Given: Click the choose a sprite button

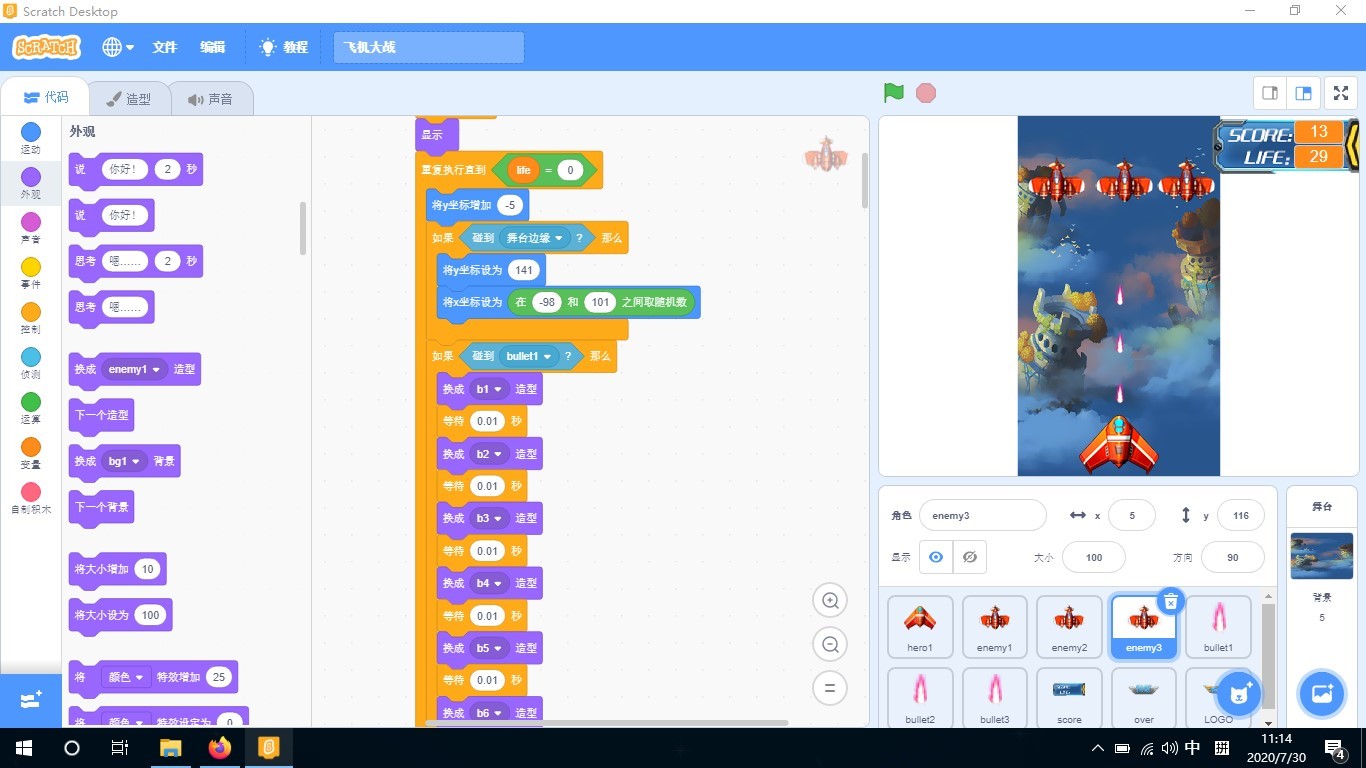Looking at the screenshot, I should point(1239,694).
